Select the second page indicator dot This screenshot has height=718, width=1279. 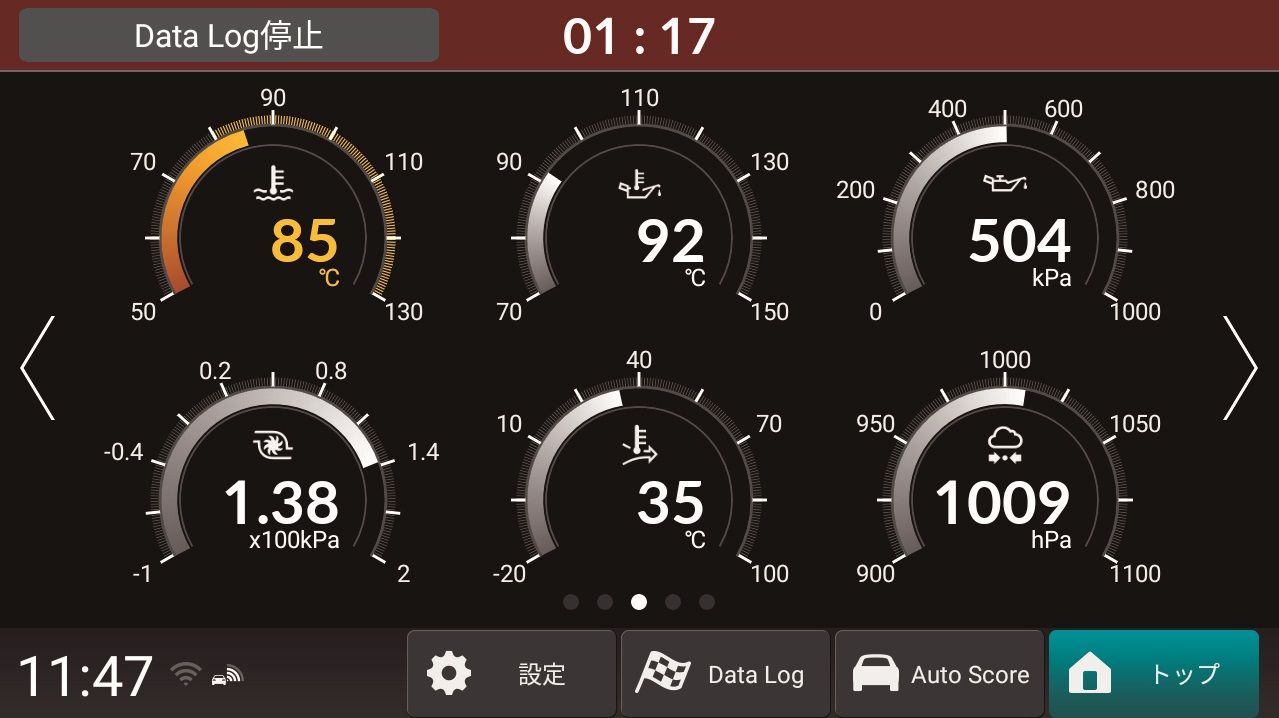click(605, 602)
